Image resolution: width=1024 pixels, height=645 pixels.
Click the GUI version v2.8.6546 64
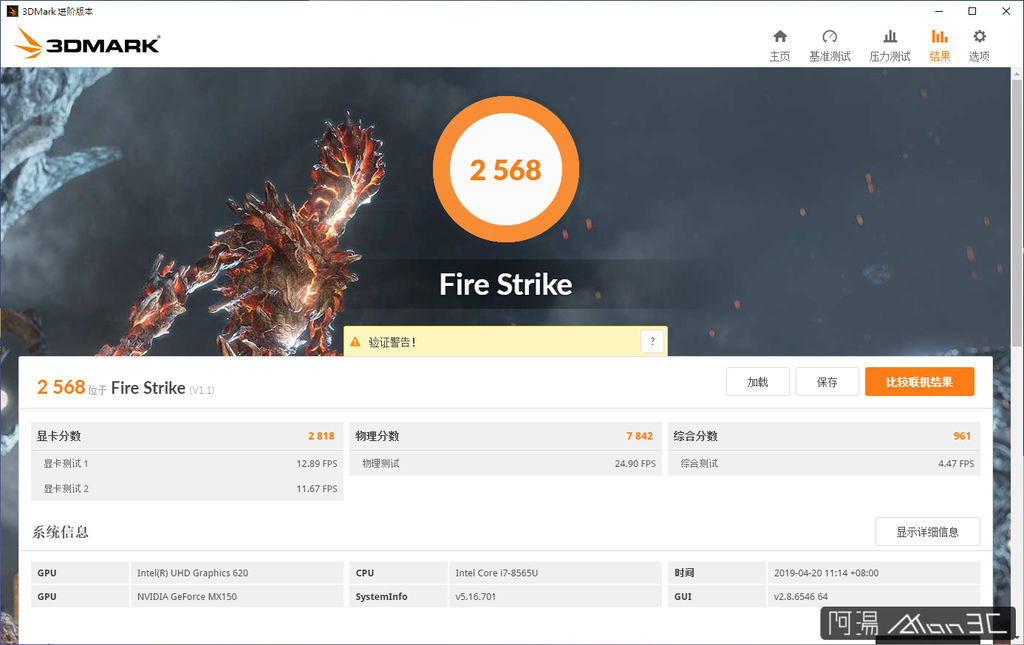(801, 597)
